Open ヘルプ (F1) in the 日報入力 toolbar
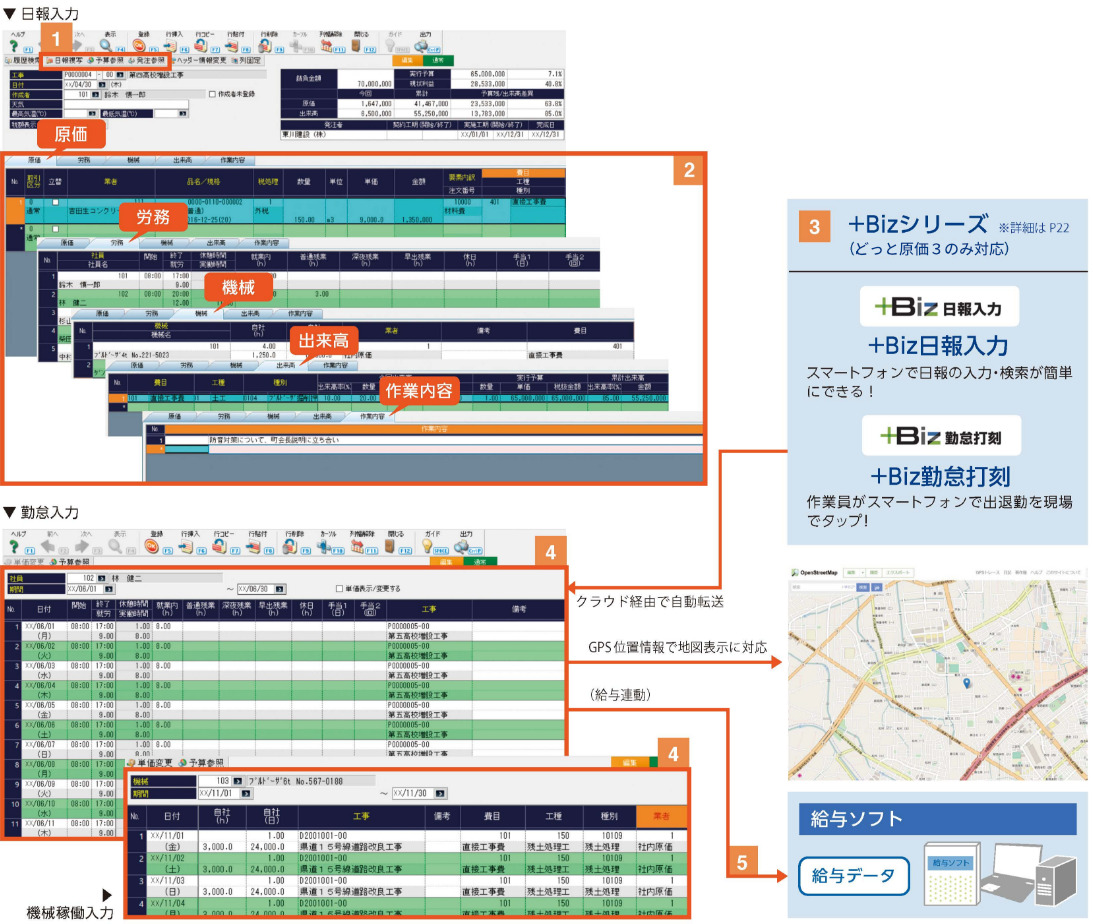 [14, 46]
